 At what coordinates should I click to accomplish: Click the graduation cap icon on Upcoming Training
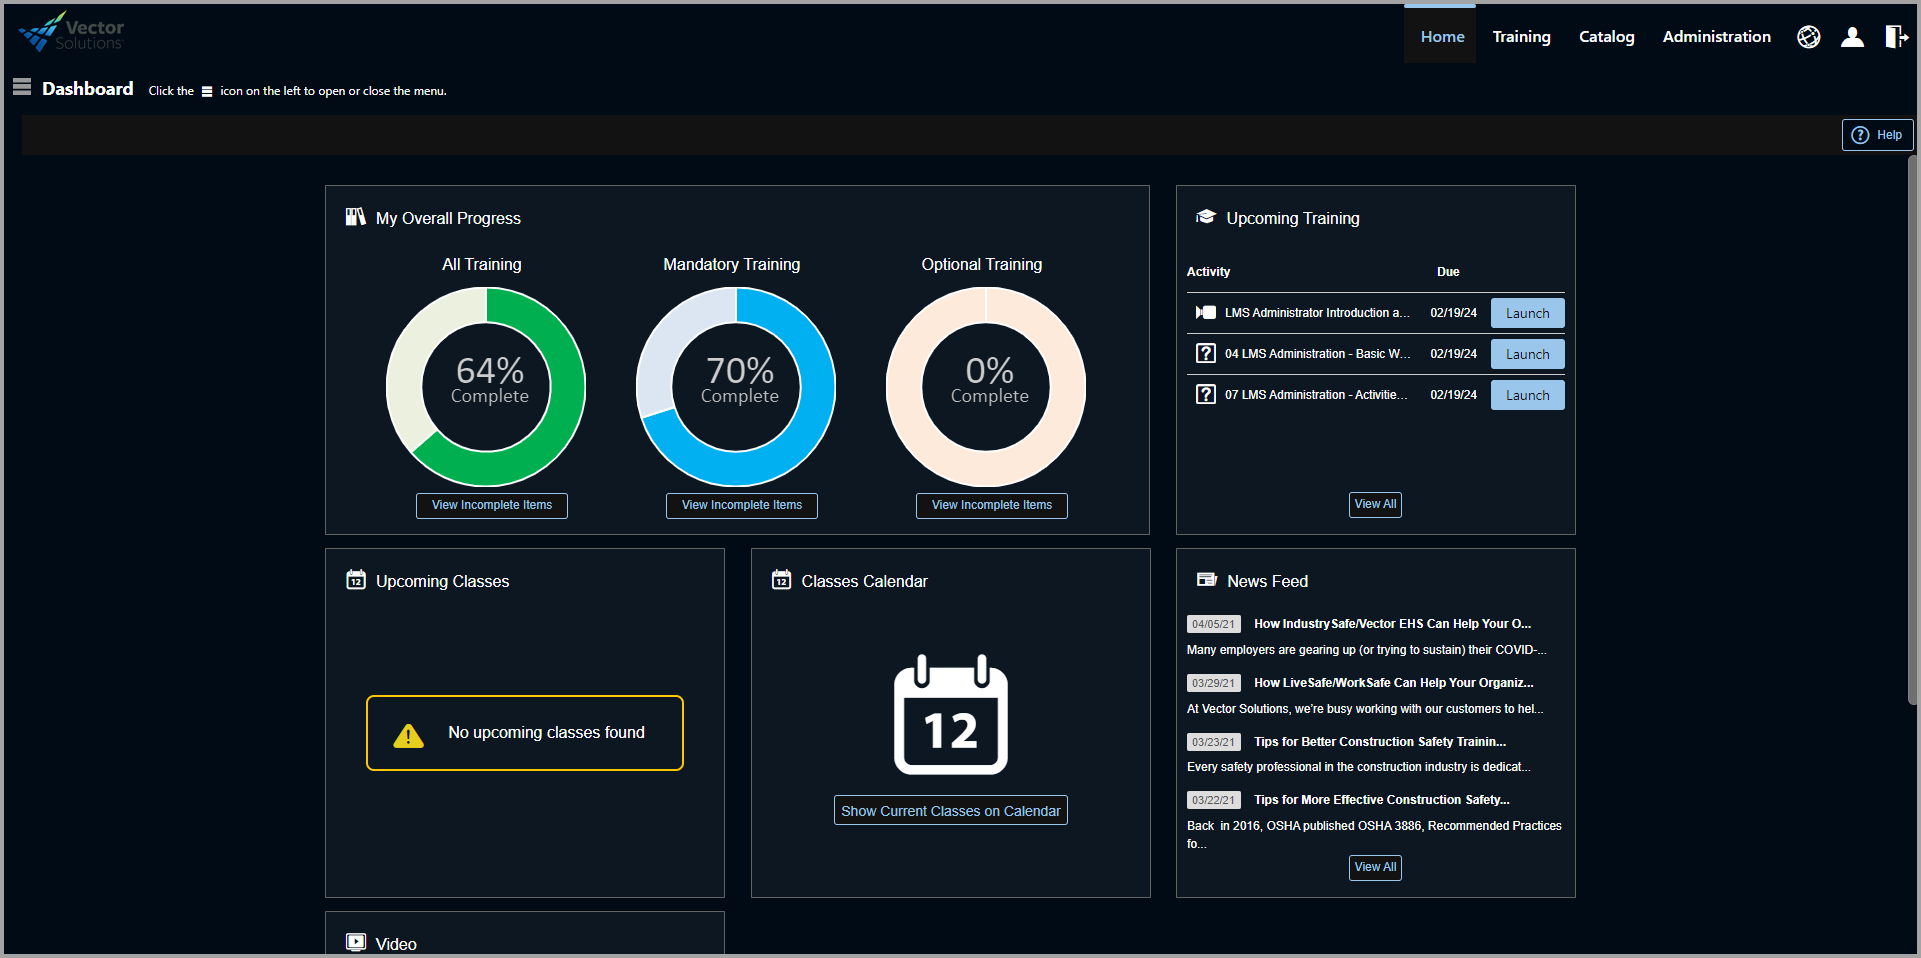pos(1206,217)
